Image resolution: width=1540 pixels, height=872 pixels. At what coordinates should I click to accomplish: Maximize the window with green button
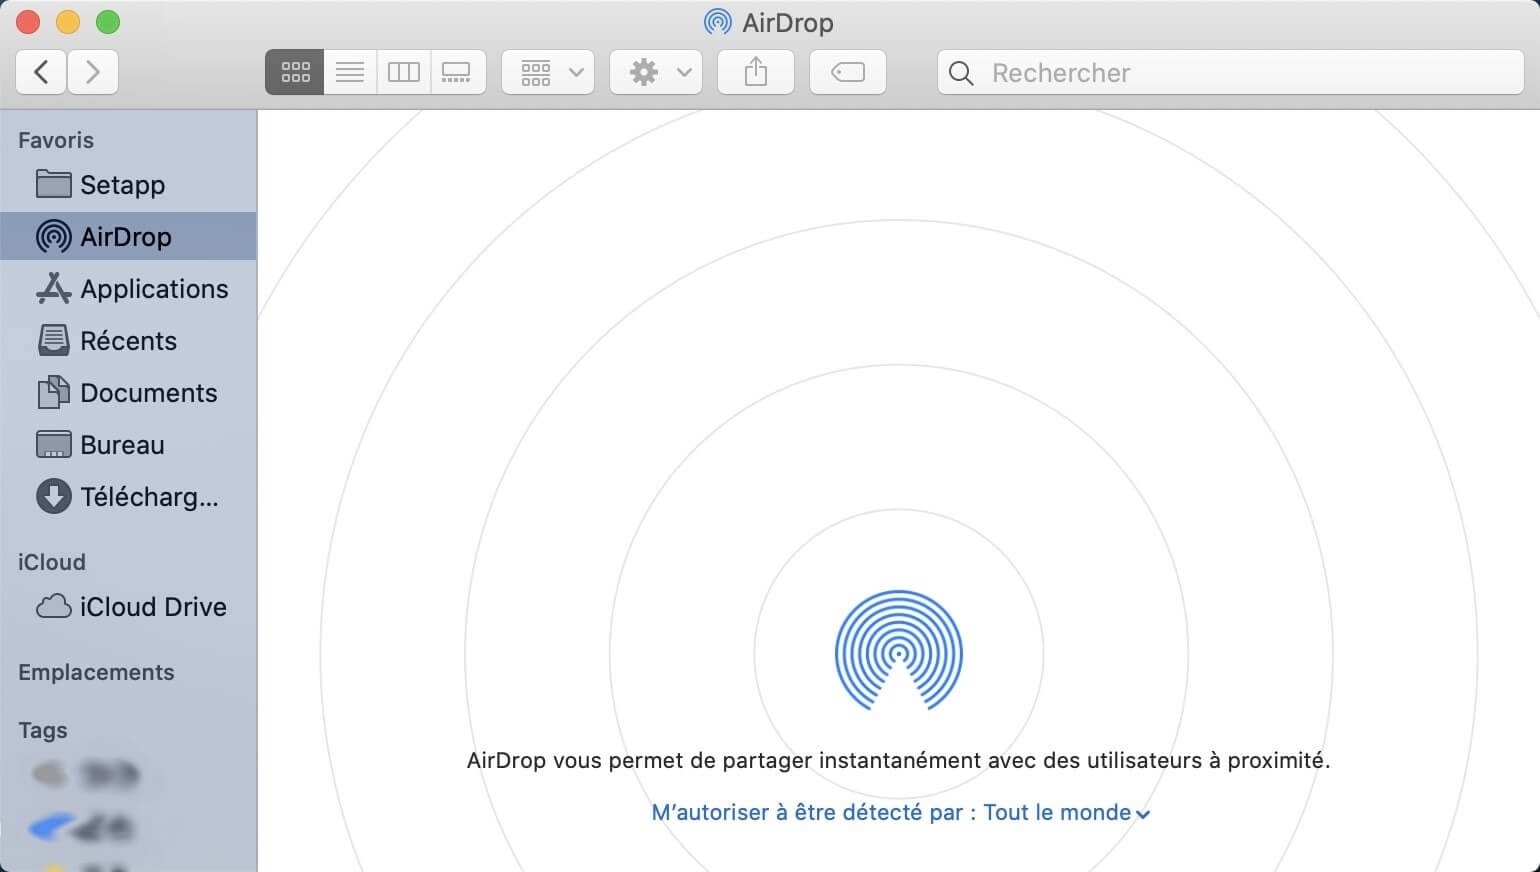point(108,22)
